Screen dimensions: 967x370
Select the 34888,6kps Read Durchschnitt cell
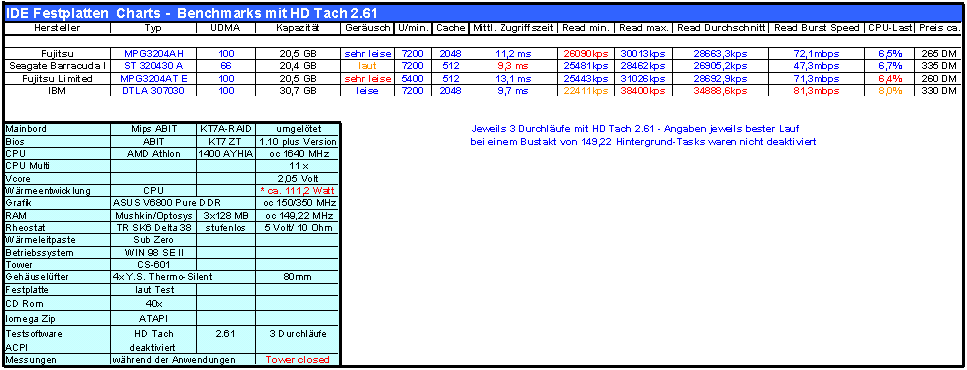[721, 91]
